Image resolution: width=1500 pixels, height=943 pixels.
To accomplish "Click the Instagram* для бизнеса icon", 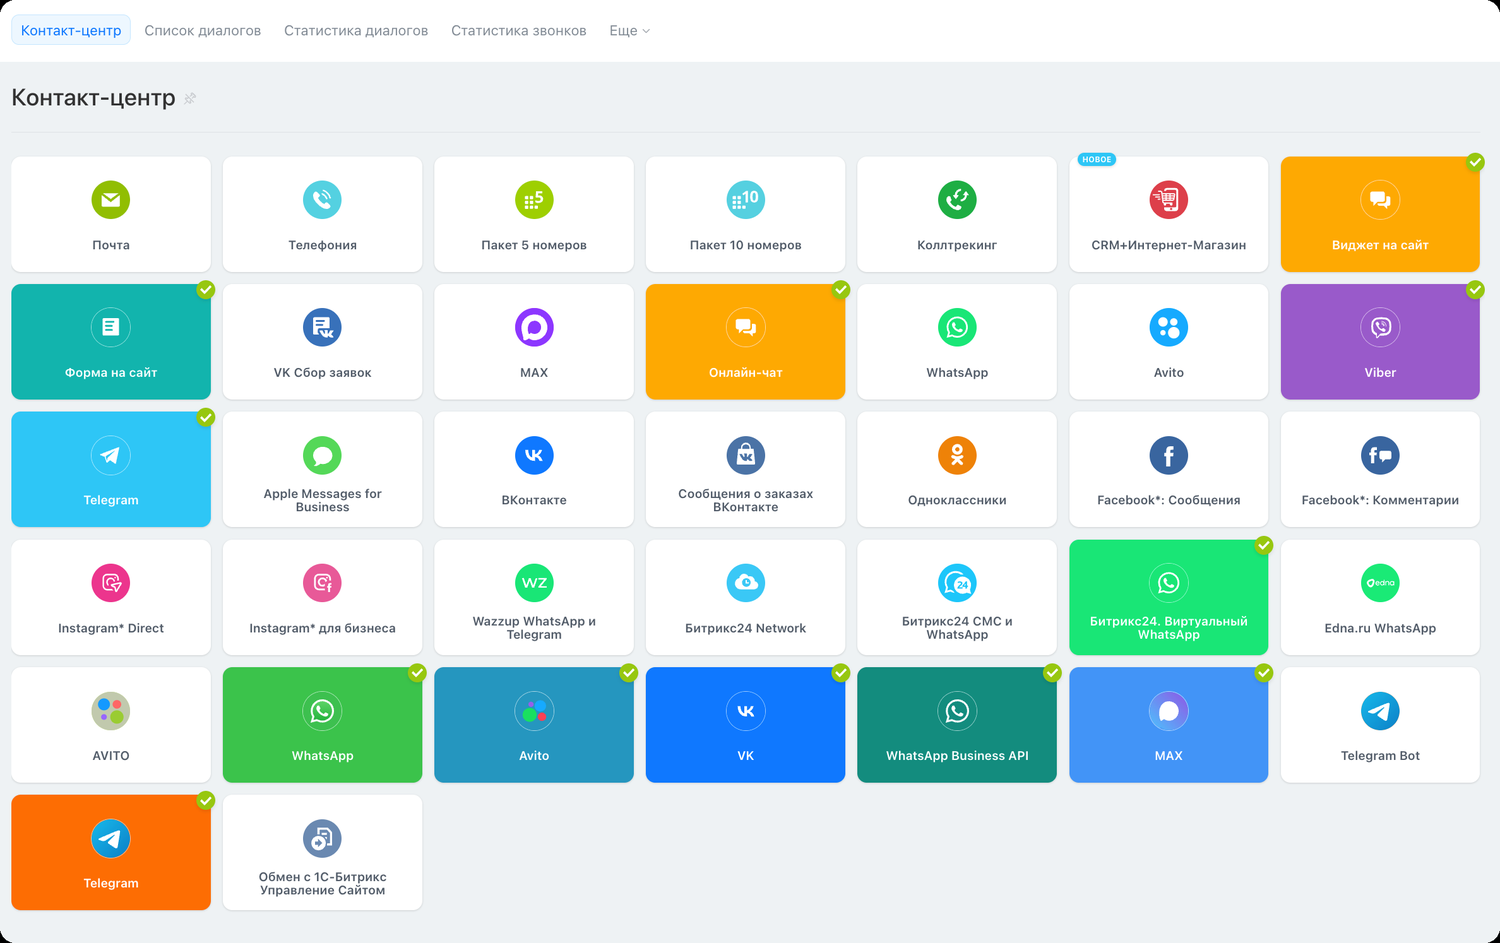I will [322, 583].
